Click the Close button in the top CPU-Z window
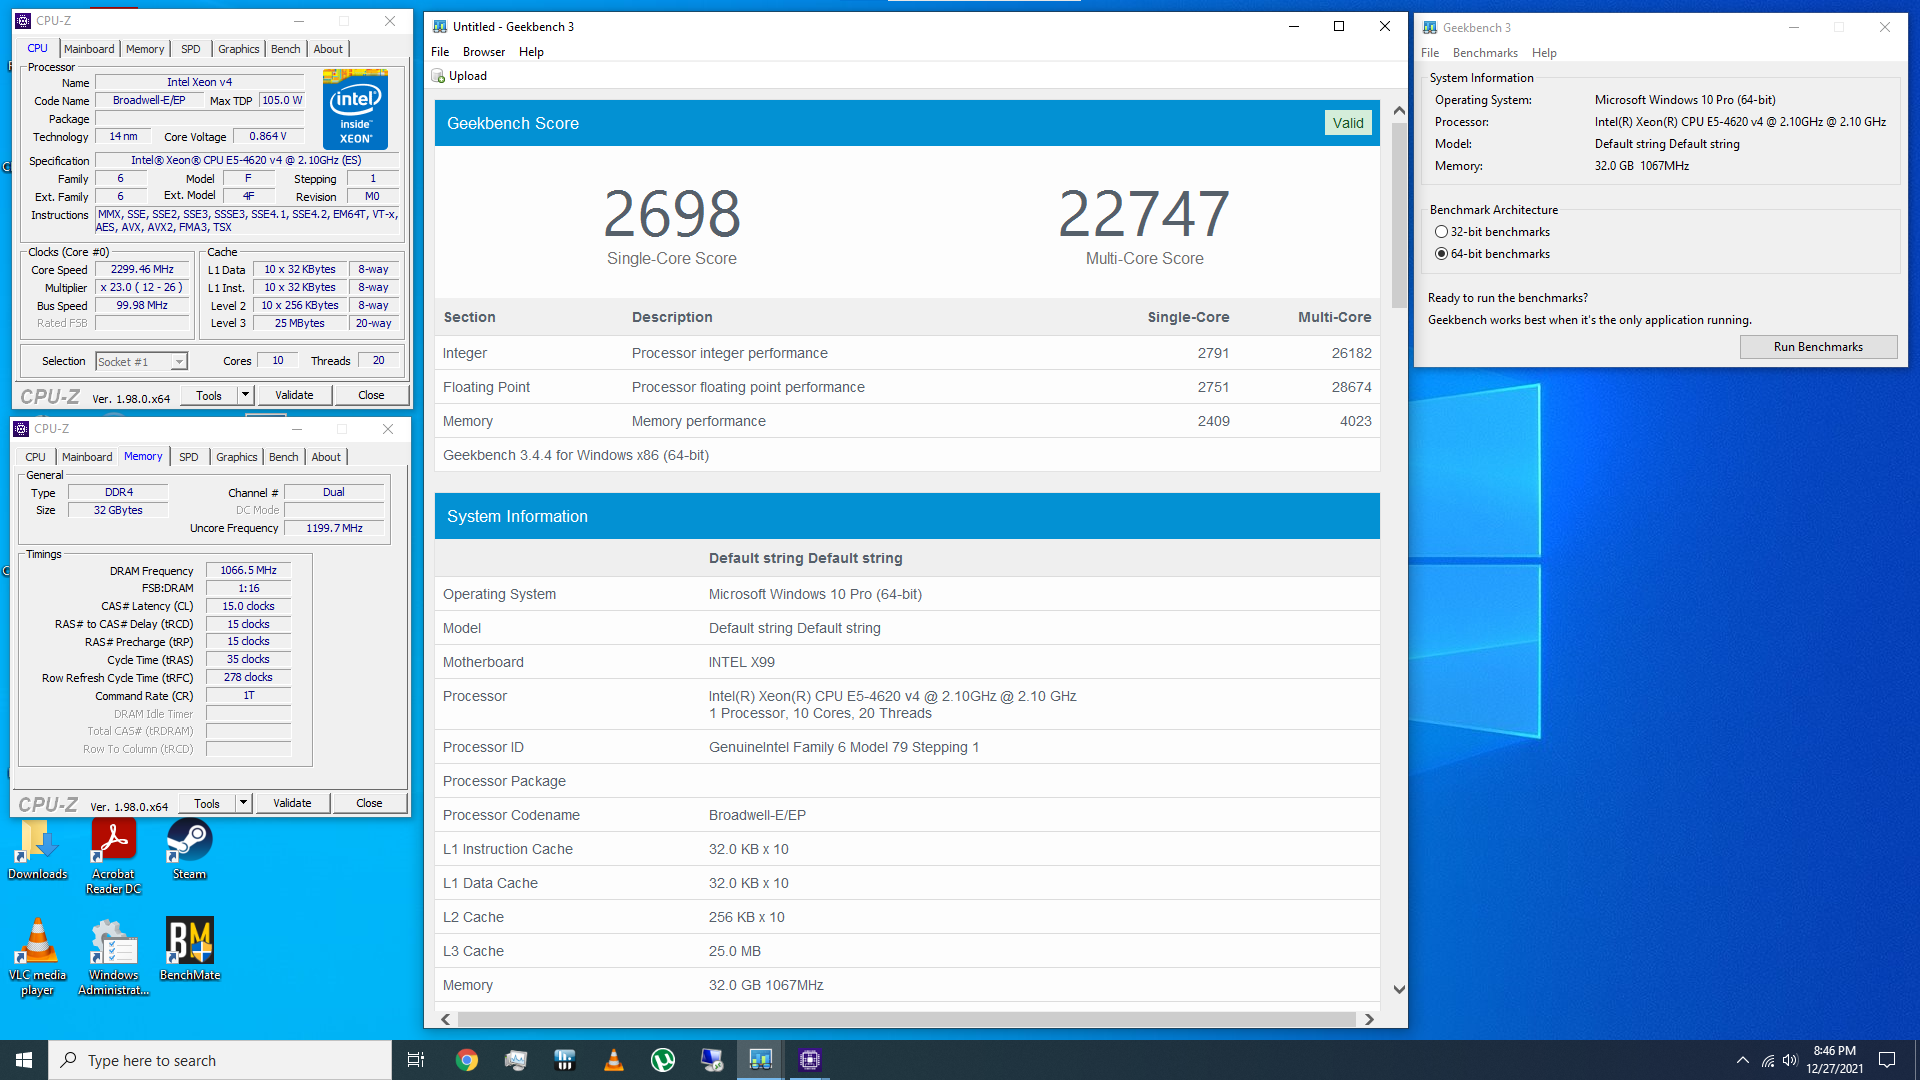Screen dimensions: 1920x1080 (371, 395)
